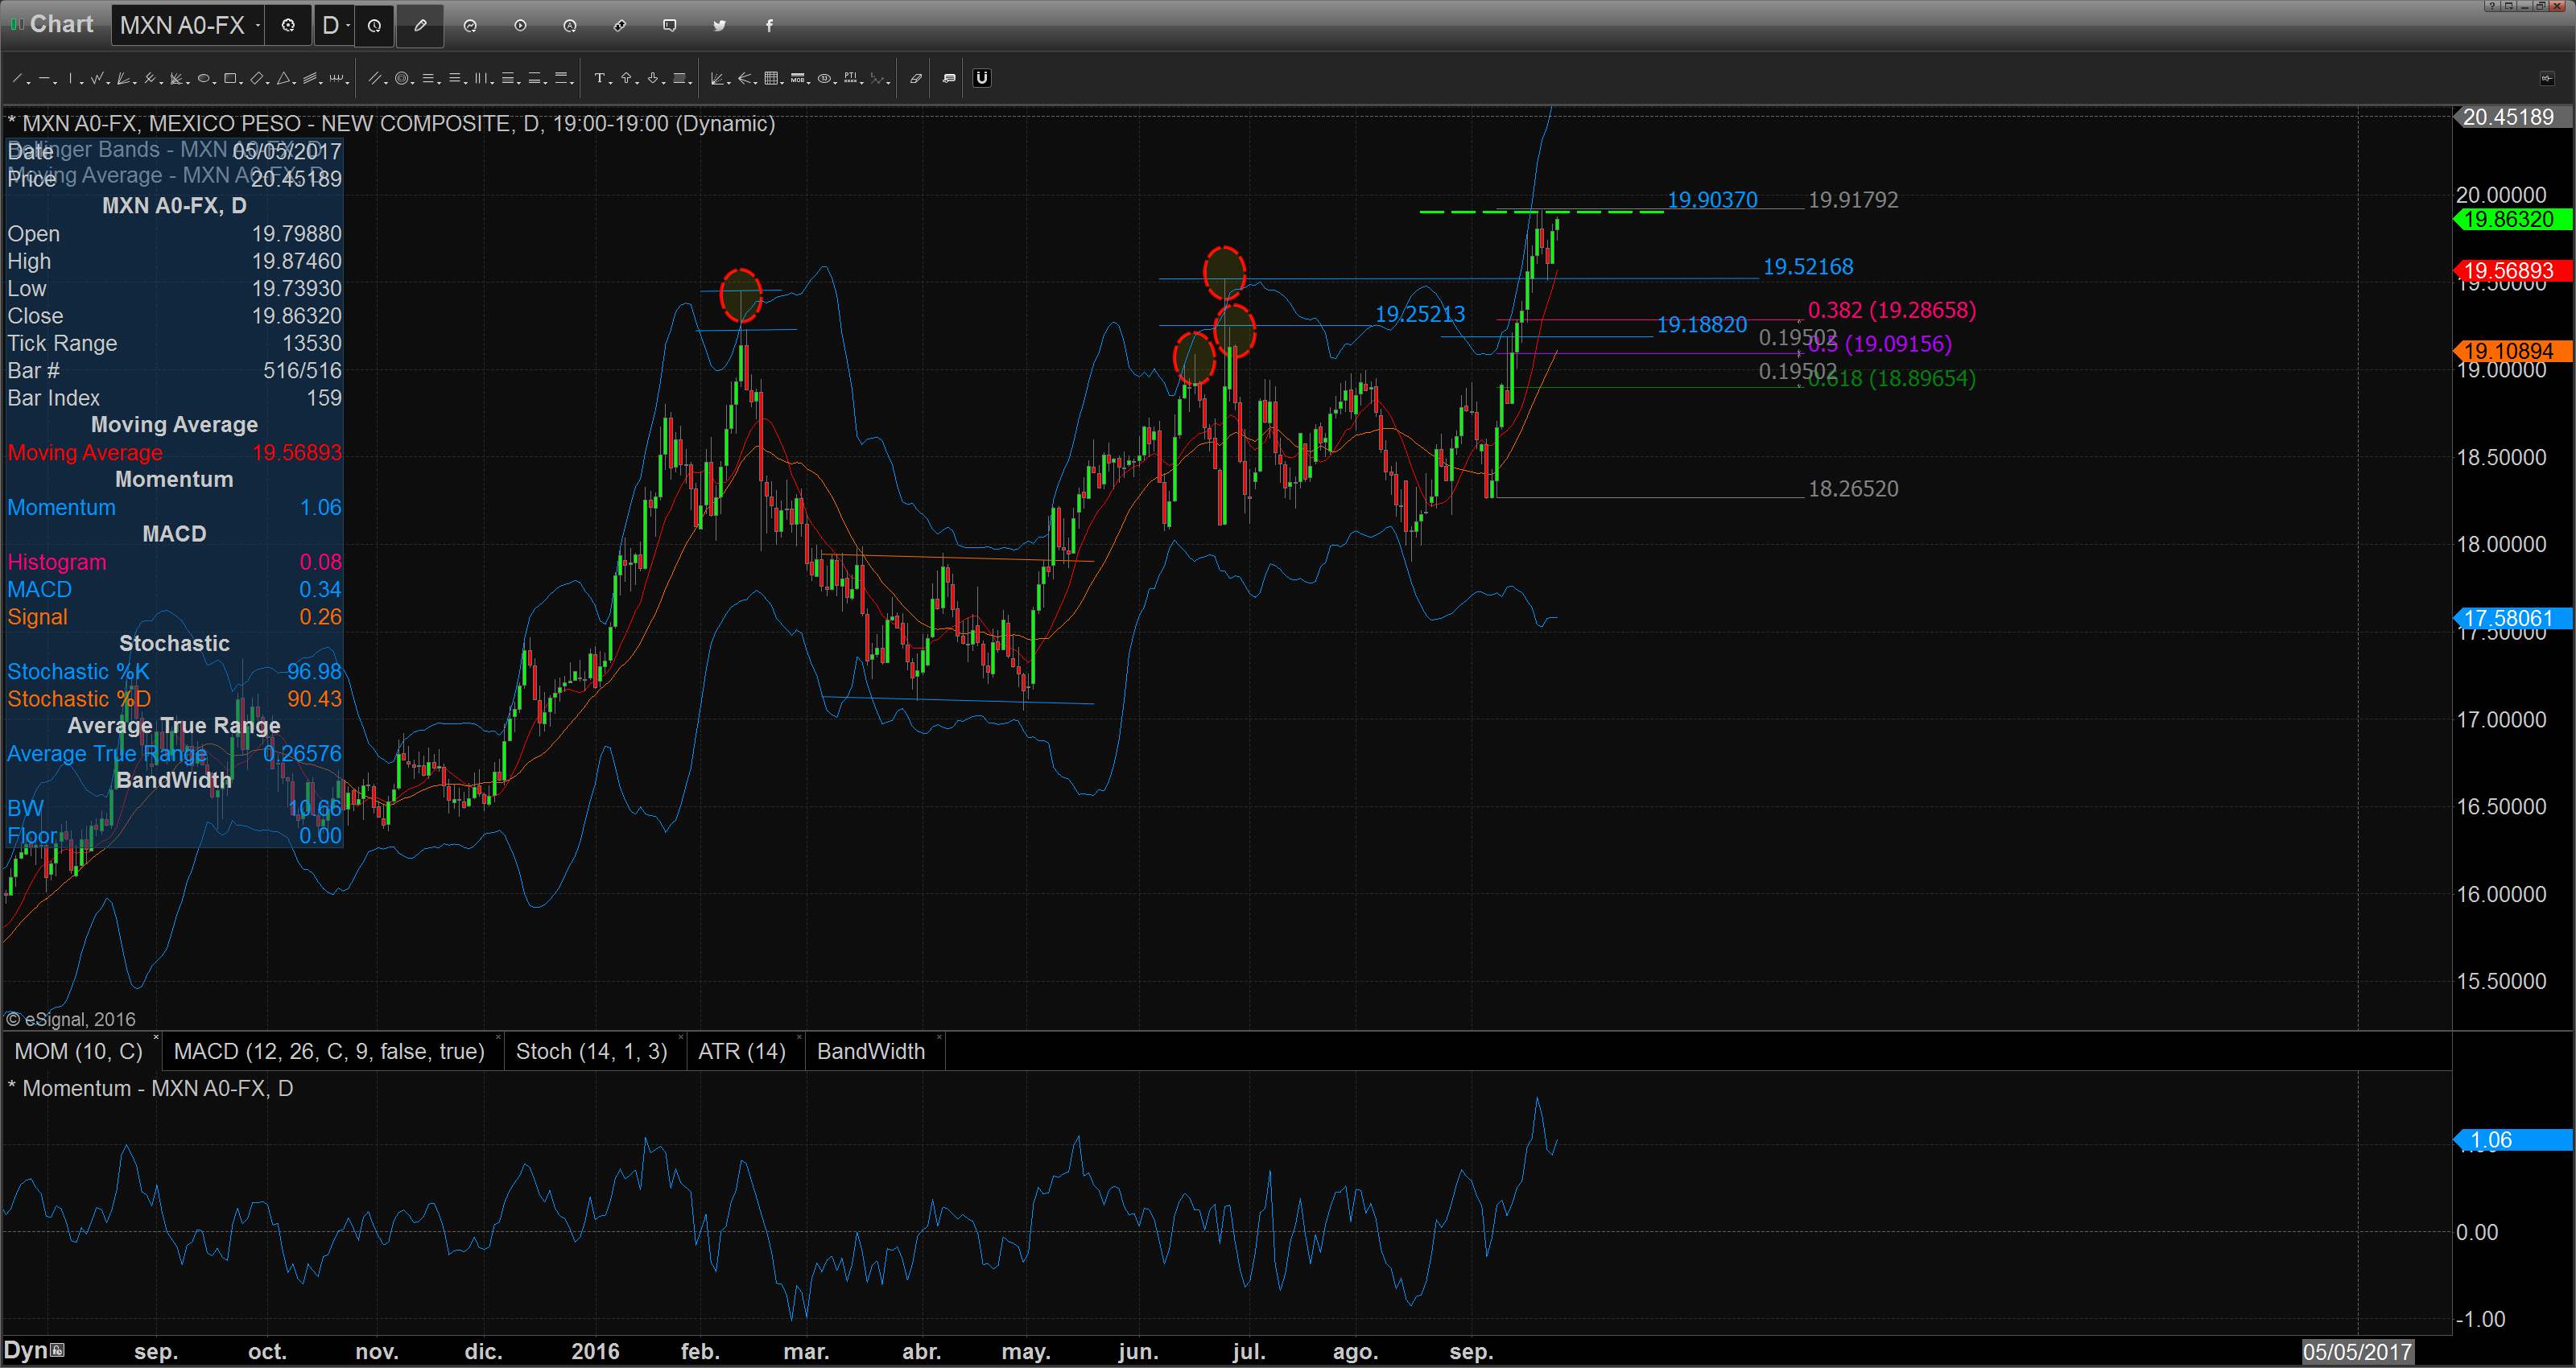
Task: Share chart via Facebook icon
Action: click(x=769, y=25)
